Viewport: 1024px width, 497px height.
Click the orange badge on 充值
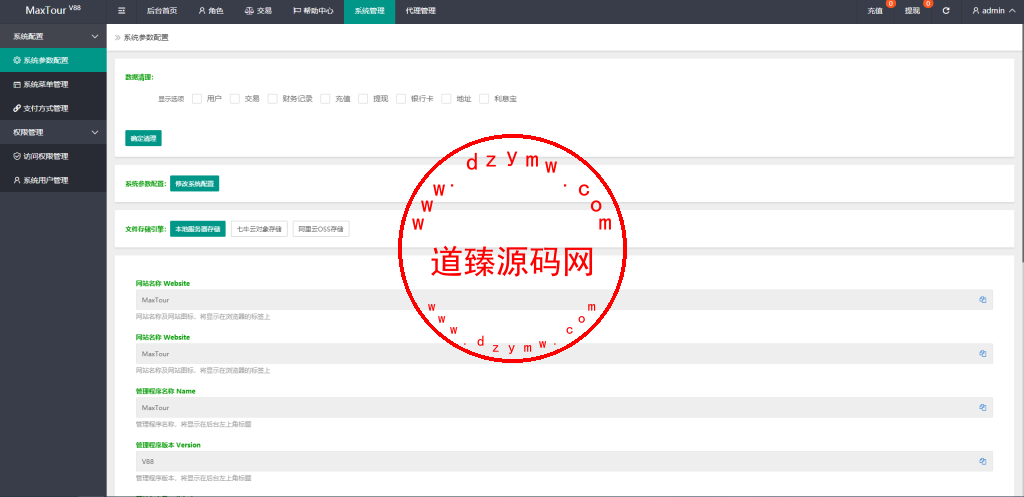tap(891, 4)
